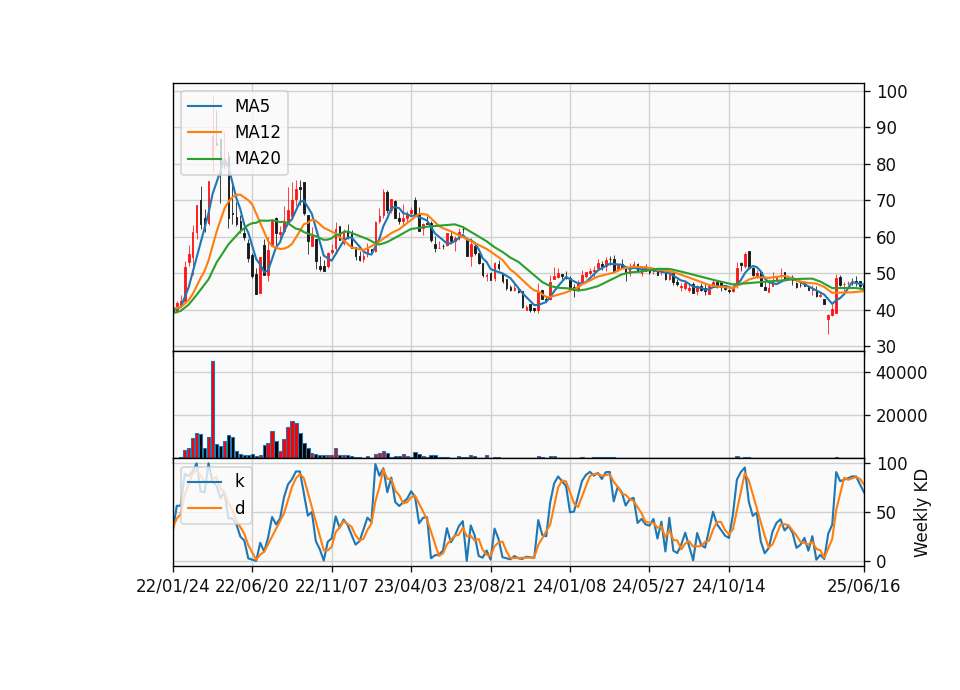Image resolution: width=960 pixels, height=690 pixels.
Task: Click the d legend label in KD panel
Action: (240, 508)
